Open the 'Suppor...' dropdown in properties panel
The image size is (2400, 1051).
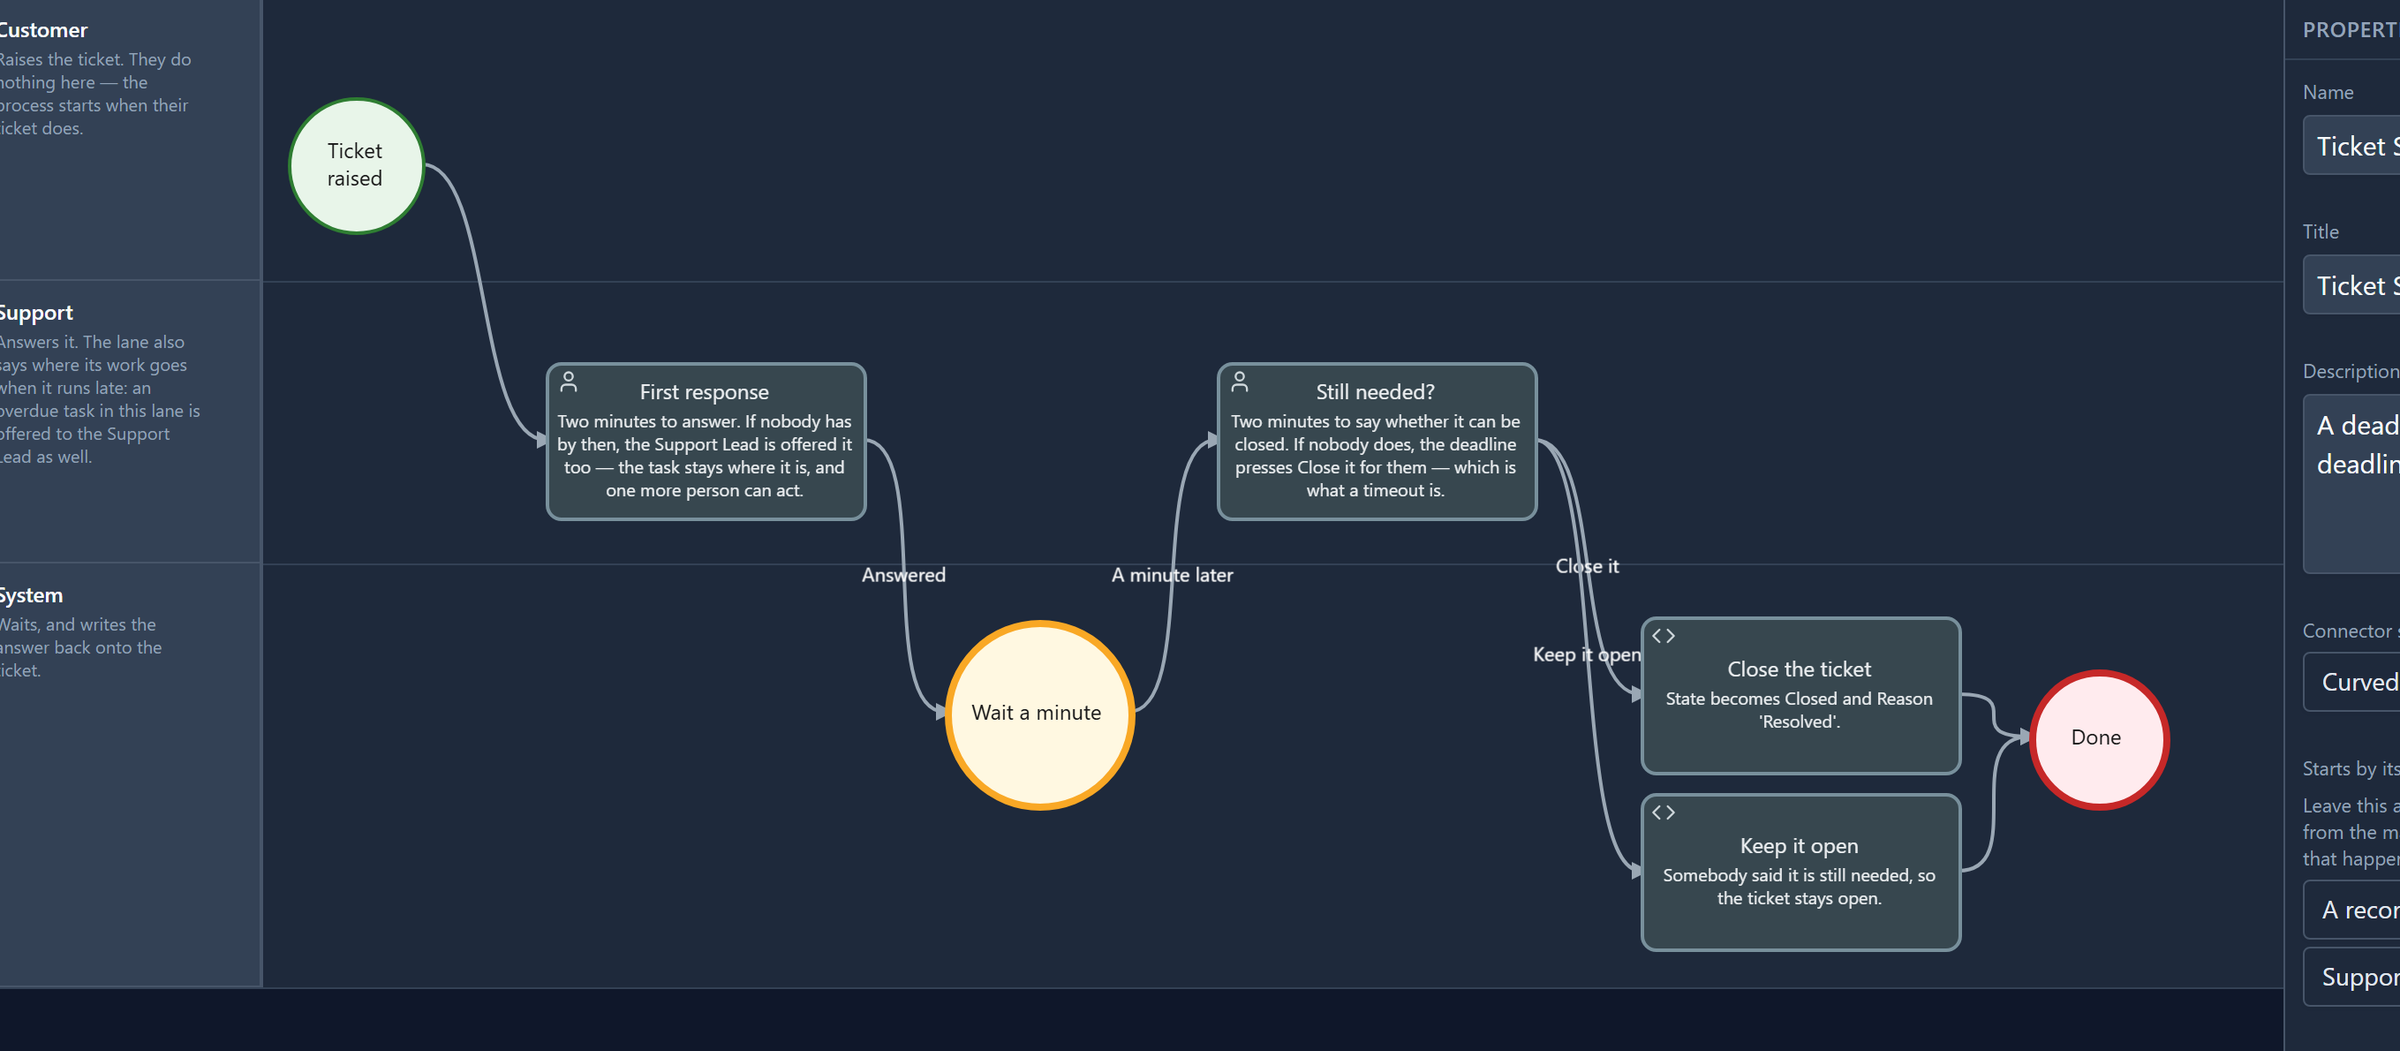tap(2351, 977)
